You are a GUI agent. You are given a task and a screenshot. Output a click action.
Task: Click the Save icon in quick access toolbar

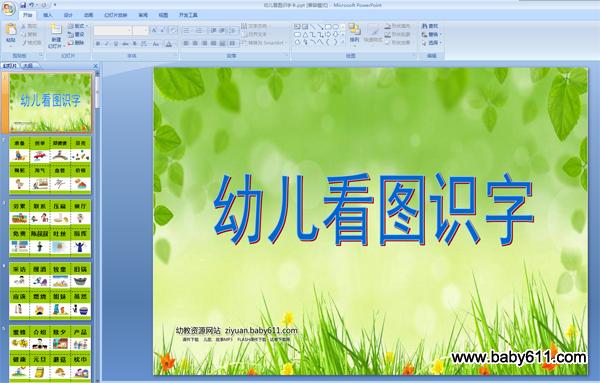click(23, 5)
